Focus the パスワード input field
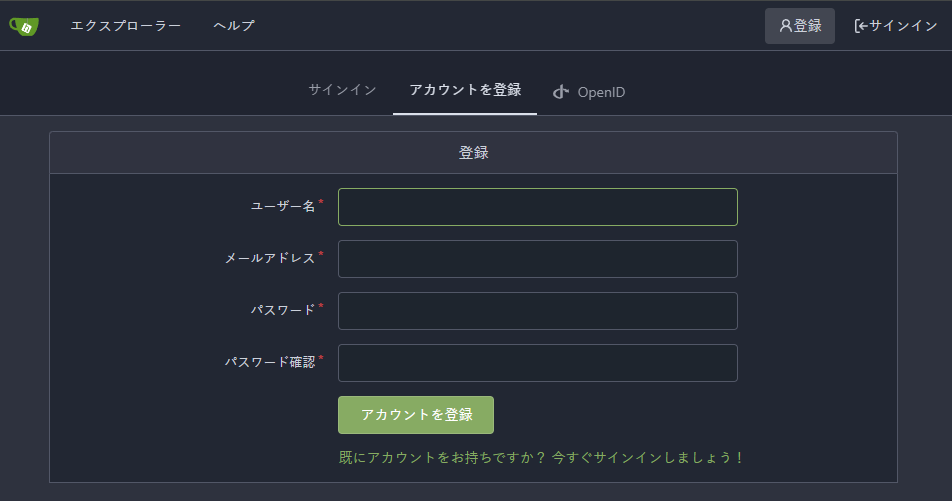 point(538,311)
